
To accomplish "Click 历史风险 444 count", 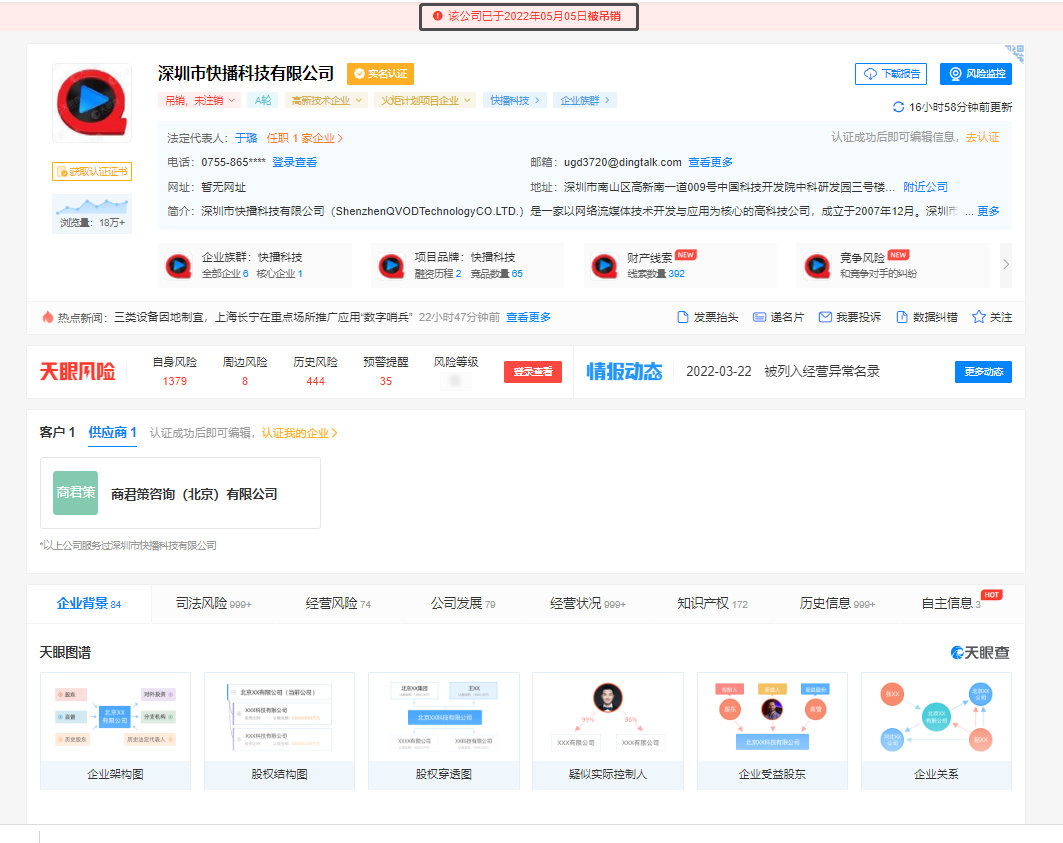I will point(315,381).
